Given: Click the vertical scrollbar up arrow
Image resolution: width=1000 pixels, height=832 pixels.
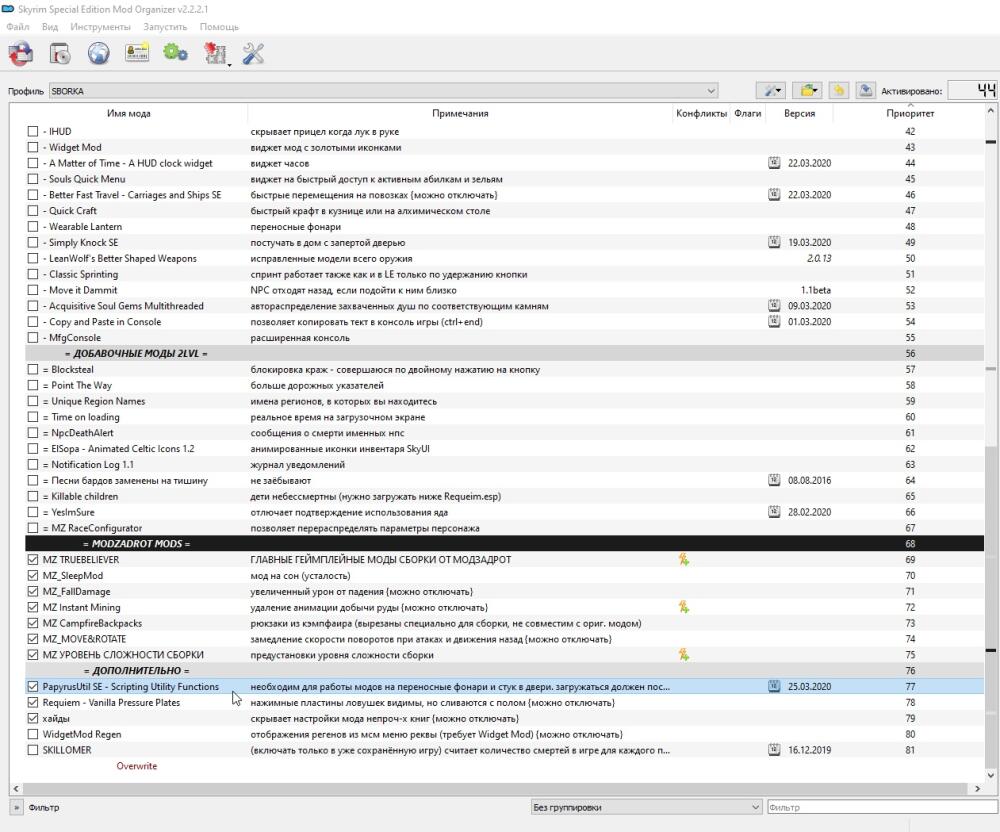Looking at the screenshot, I should (990, 111).
